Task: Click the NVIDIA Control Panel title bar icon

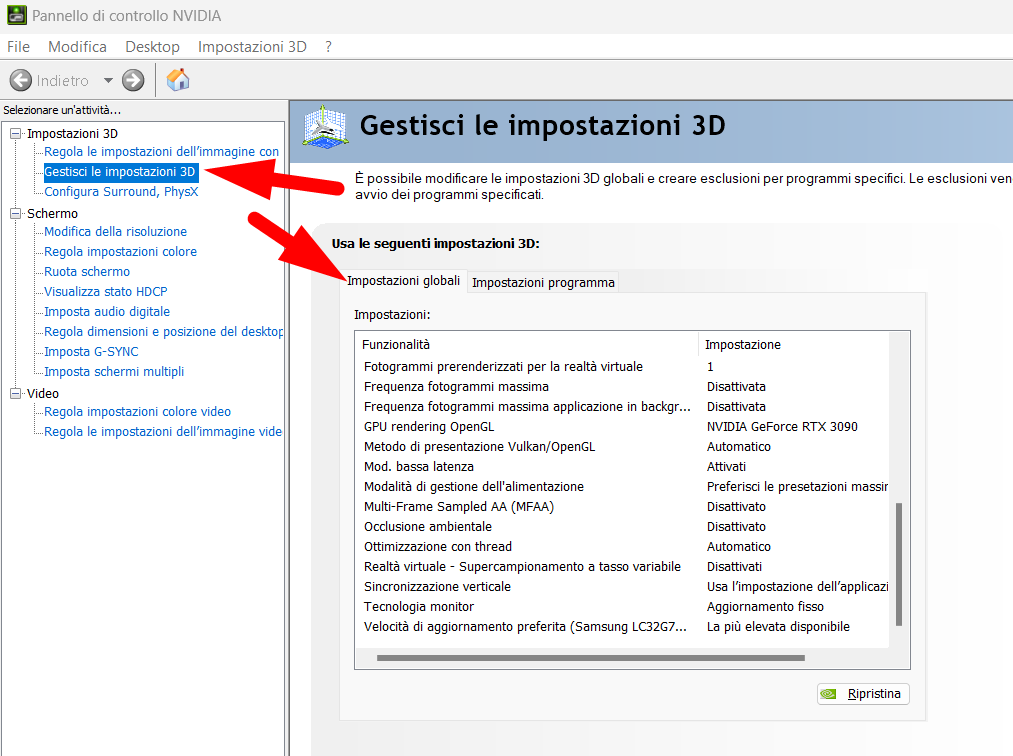Action: pyautogui.click(x=16, y=15)
